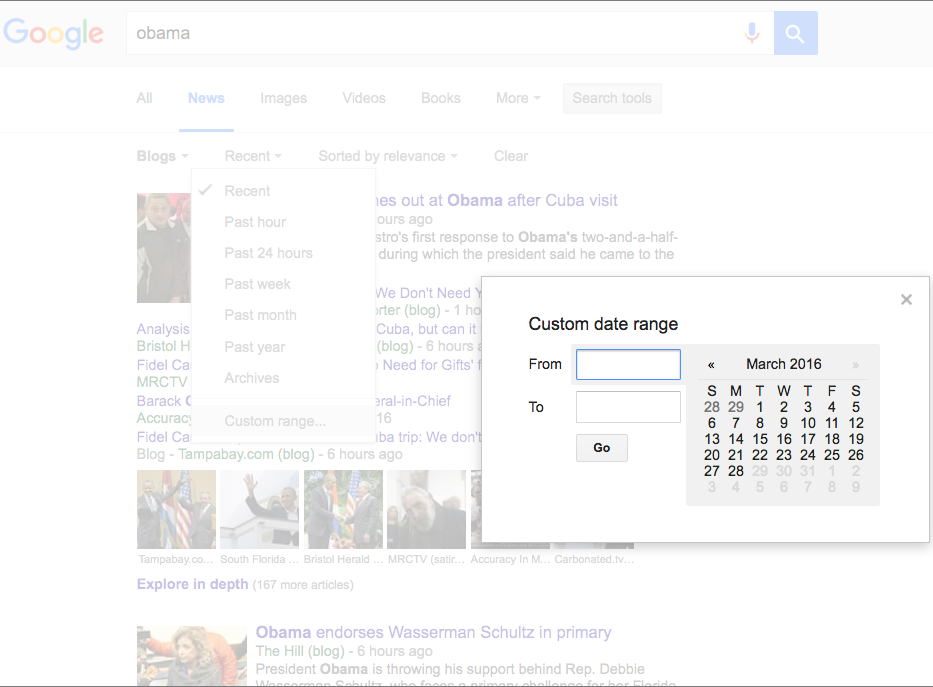Screen dimensions: 933x687
Task: Choose Past 24 hours from the menu
Action: pyautogui.click(x=284, y=253)
